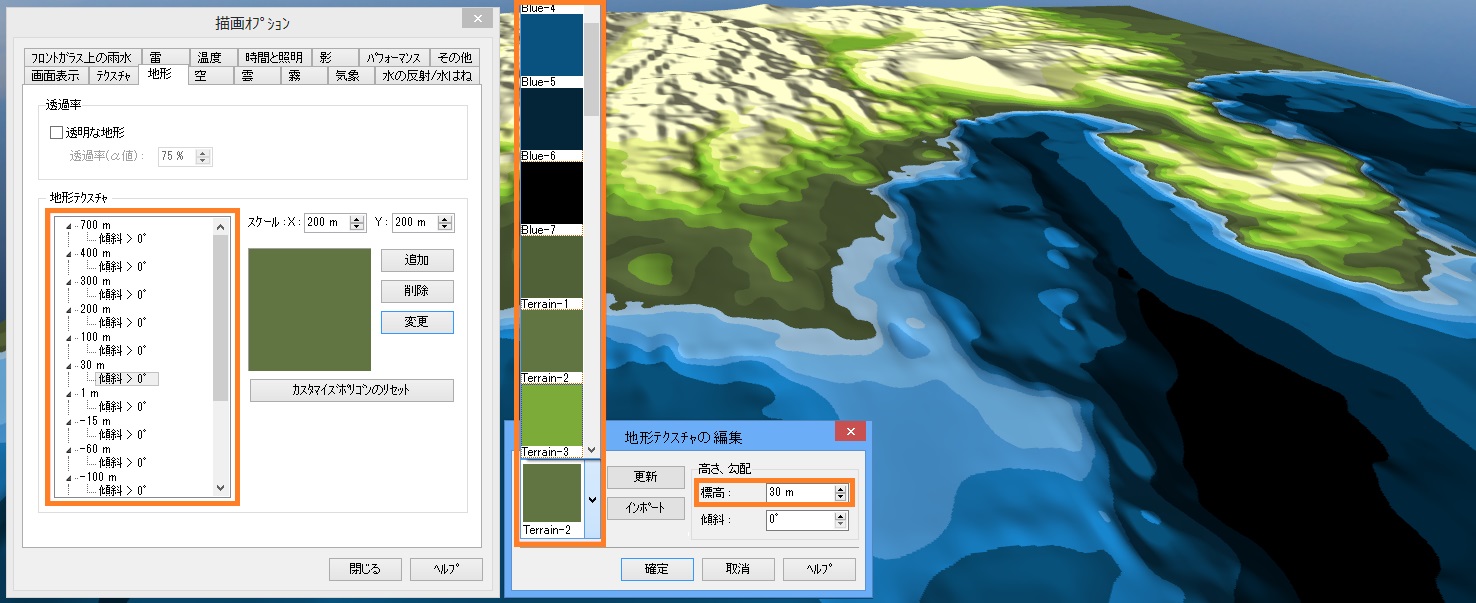Select the 傾斜 > 0° item under 400 m
Viewport: 1476px width, 603px height.
click(x=123, y=267)
